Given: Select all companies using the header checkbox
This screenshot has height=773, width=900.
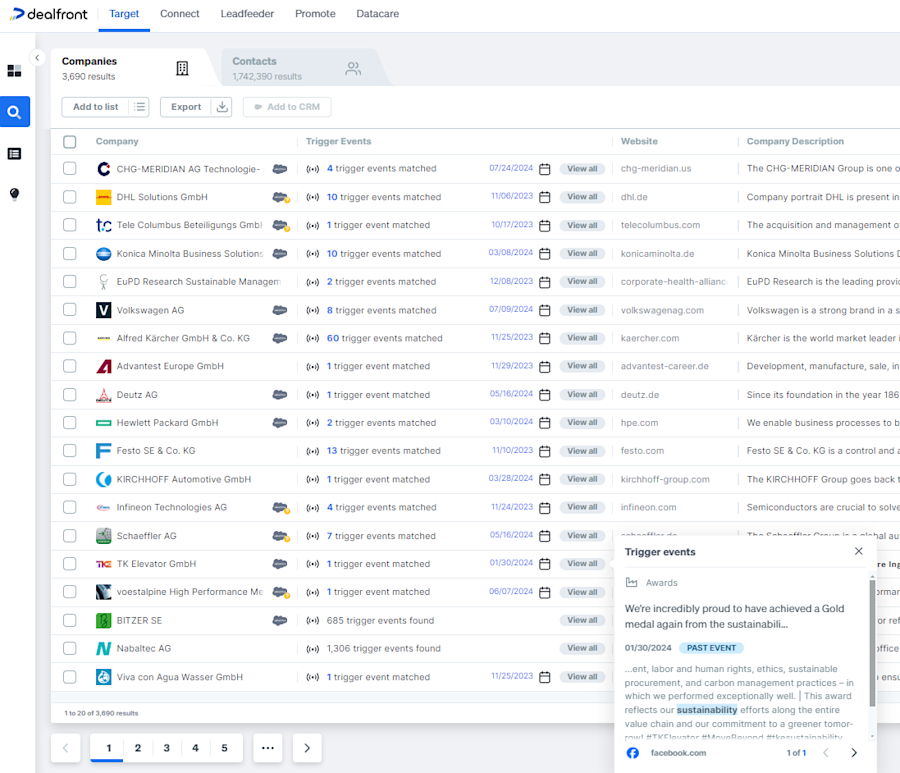Looking at the screenshot, I should pyautogui.click(x=70, y=142).
